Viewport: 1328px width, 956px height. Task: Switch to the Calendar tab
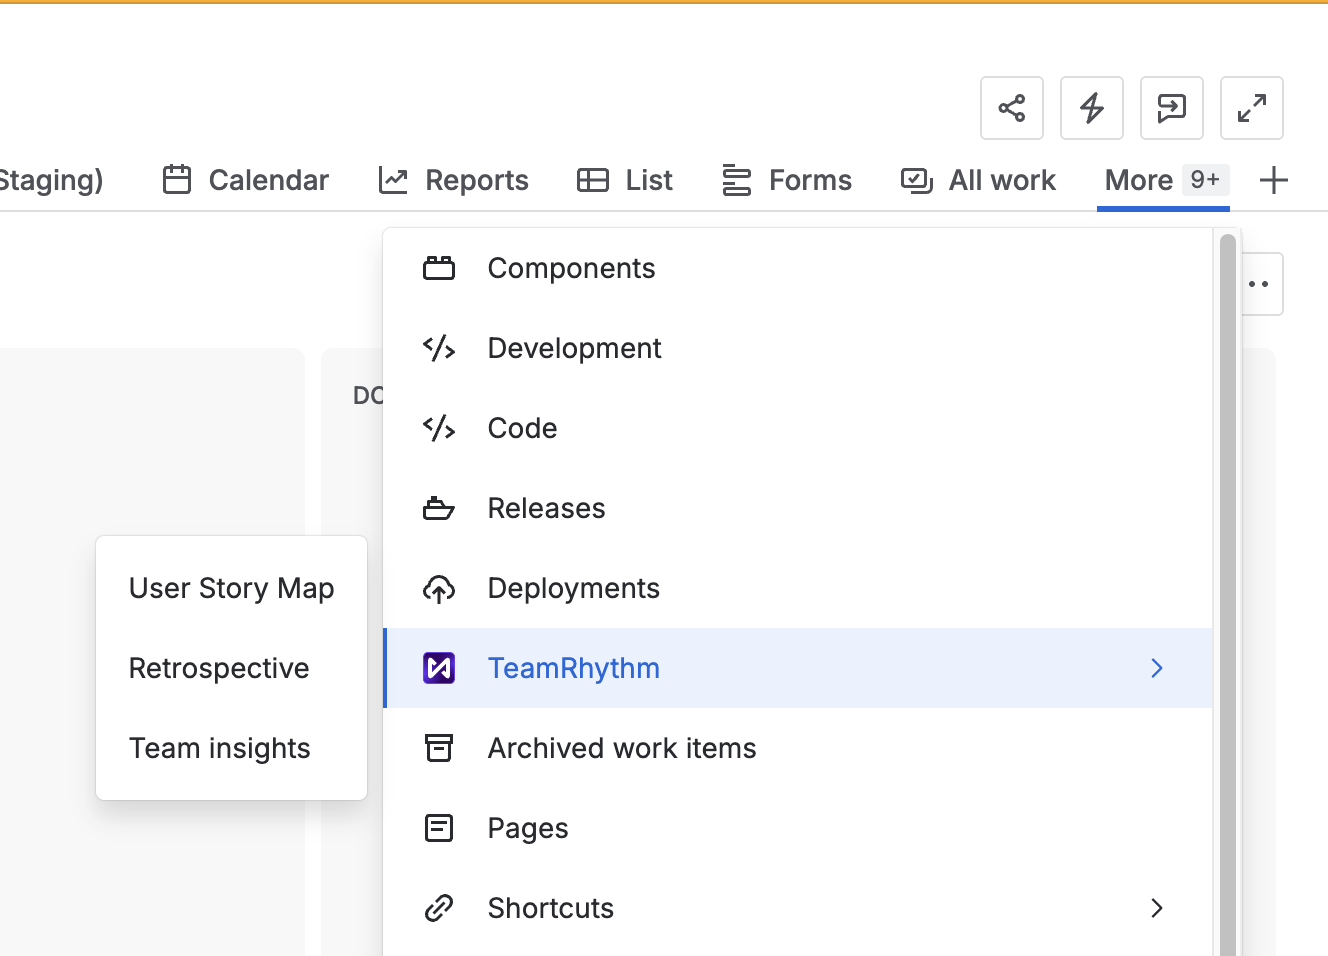pyautogui.click(x=246, y=181)
